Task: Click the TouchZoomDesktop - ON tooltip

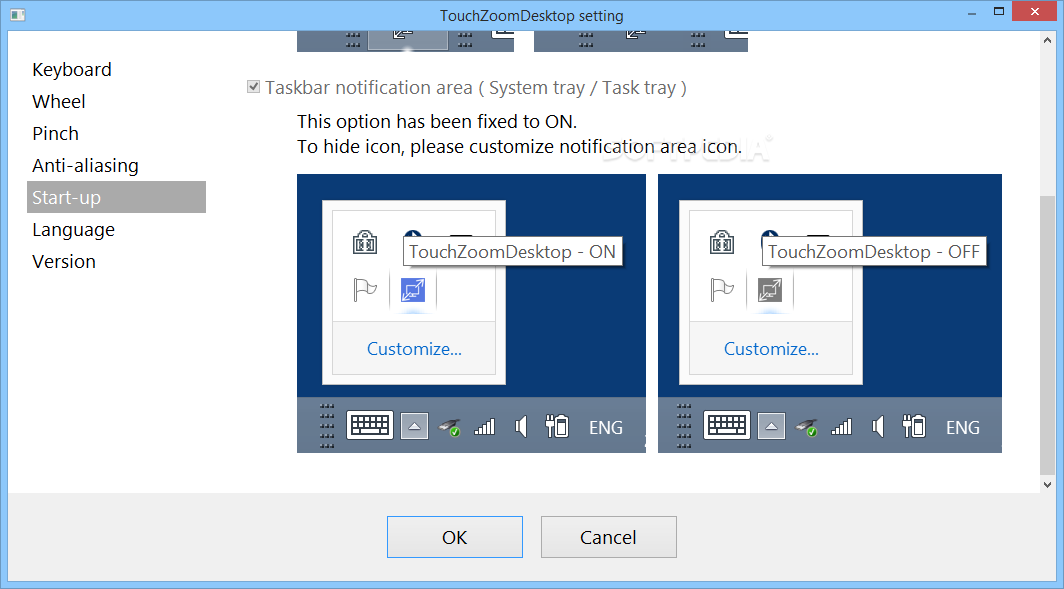Action: [512, 252]
